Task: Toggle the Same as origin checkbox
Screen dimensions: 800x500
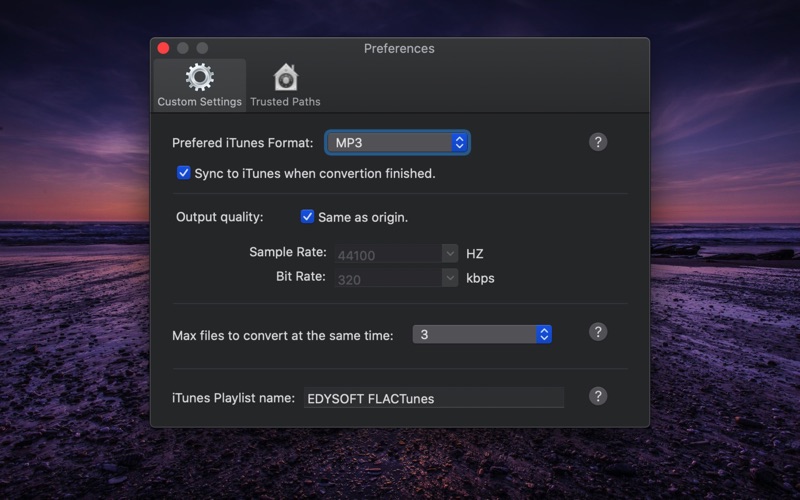Action: point(307,216)
